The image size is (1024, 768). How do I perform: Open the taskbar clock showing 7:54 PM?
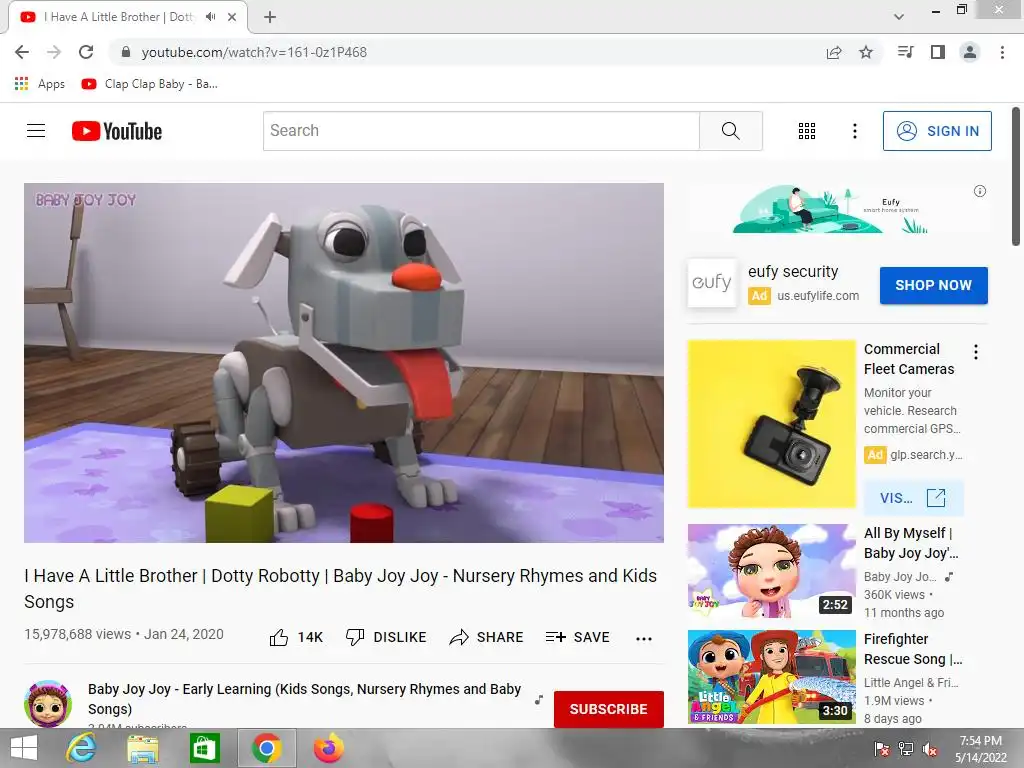980,749
